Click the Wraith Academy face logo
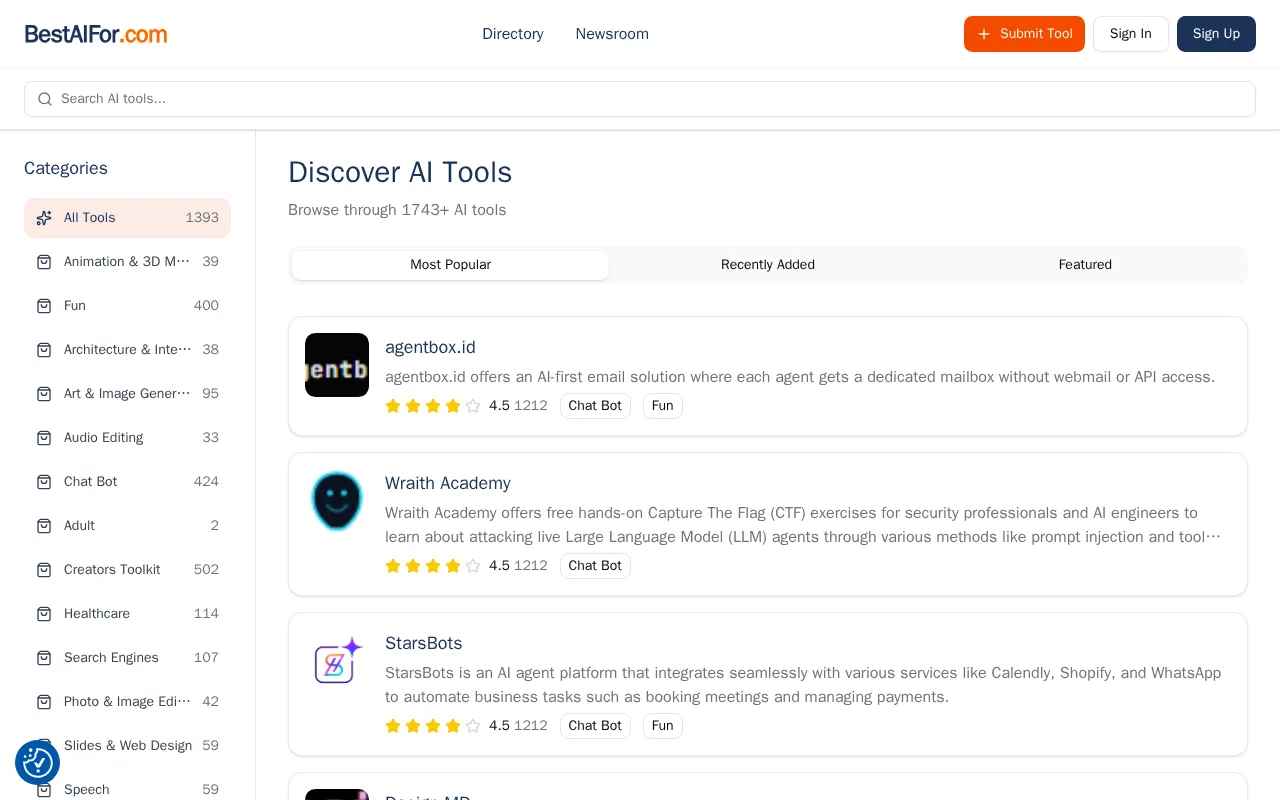The width and height of the screenshot is (1280, 800). pyautogui.click(x=337, y=501)
